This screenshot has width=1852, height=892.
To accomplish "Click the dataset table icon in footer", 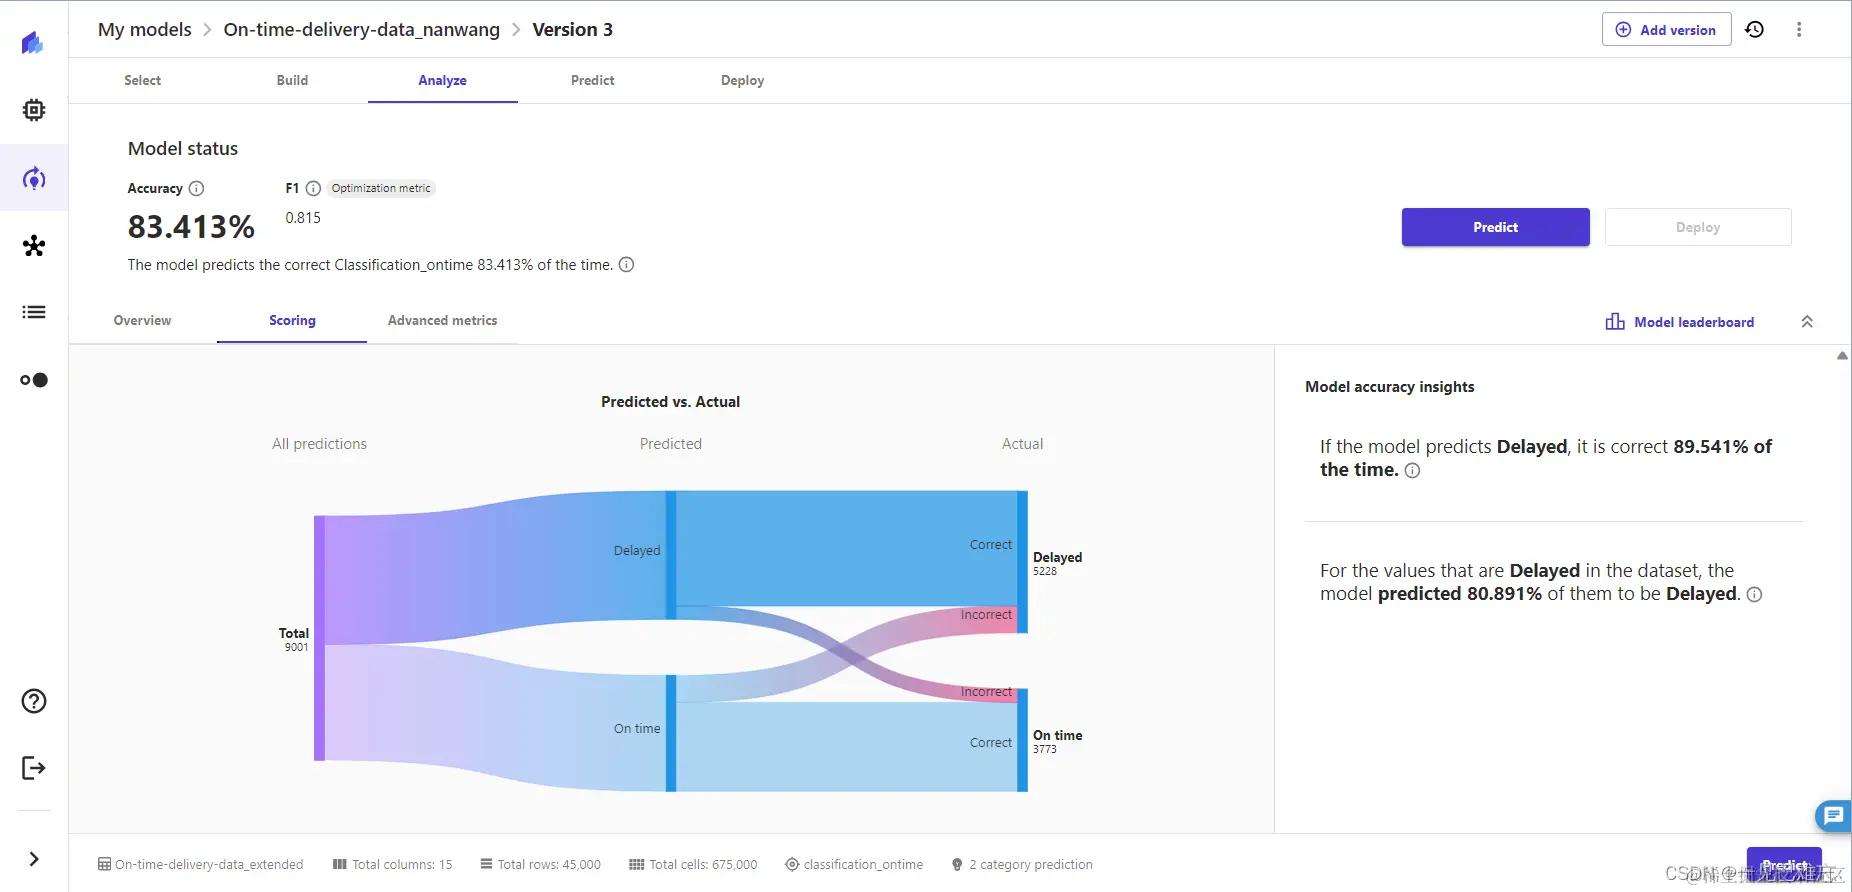I will pos(104,864).
